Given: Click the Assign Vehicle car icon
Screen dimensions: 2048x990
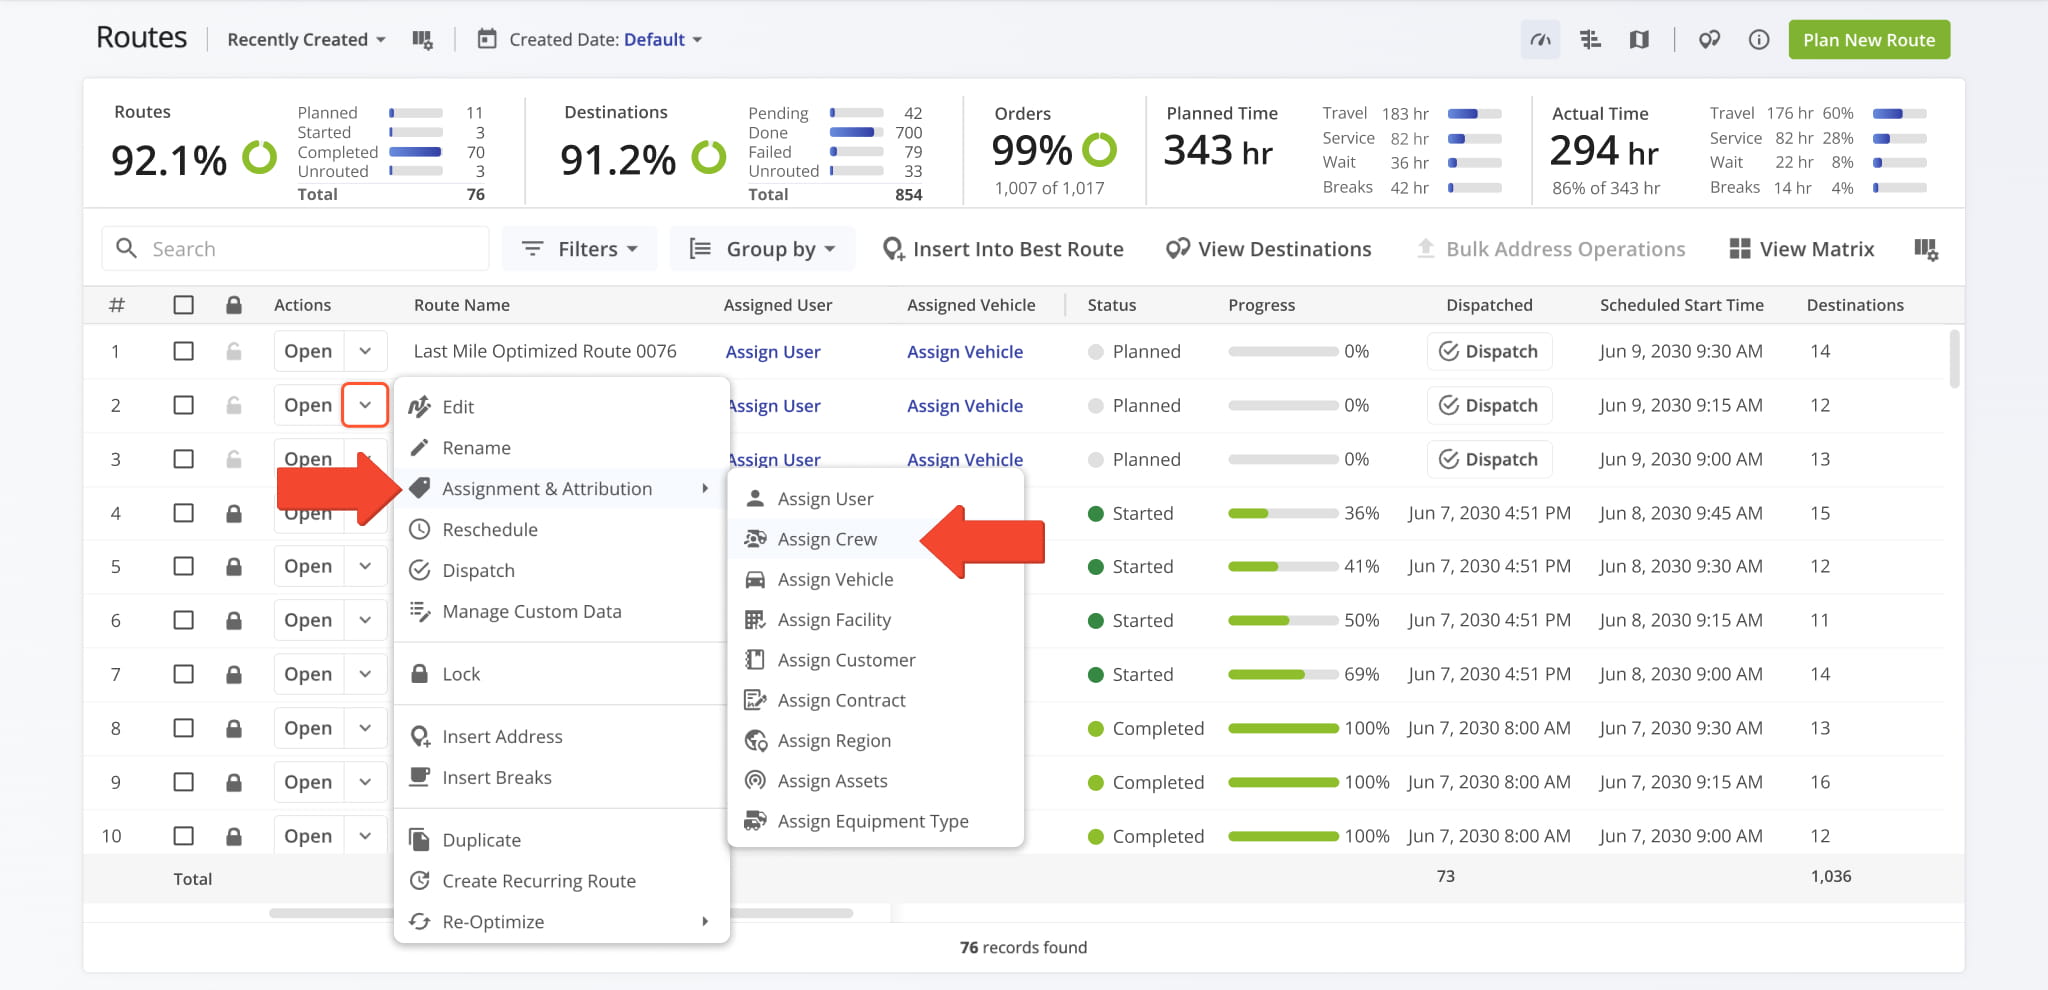Looking at the screenshot, I should pyautogui.click(x=756, y=579).
